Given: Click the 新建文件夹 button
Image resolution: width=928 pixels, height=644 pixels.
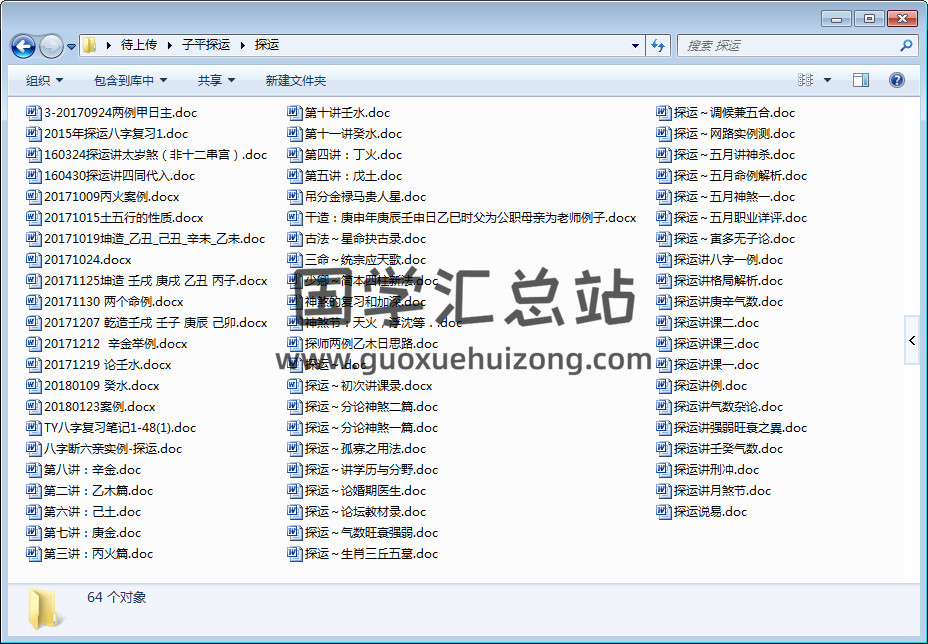Looking at the screenshot, I should pos(295,80).
